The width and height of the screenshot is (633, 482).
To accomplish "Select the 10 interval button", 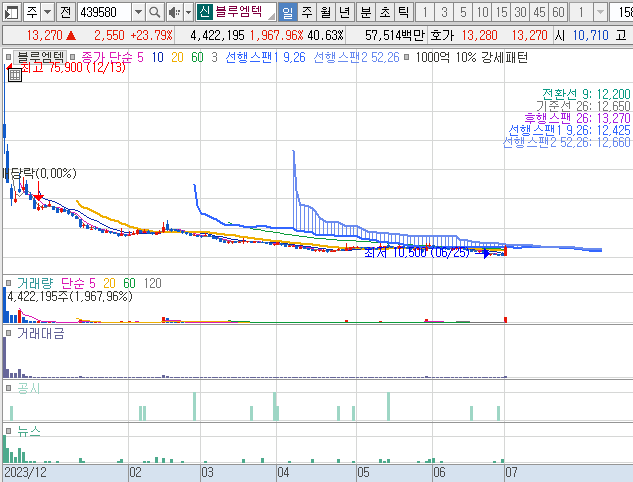I will click(482, 13).
